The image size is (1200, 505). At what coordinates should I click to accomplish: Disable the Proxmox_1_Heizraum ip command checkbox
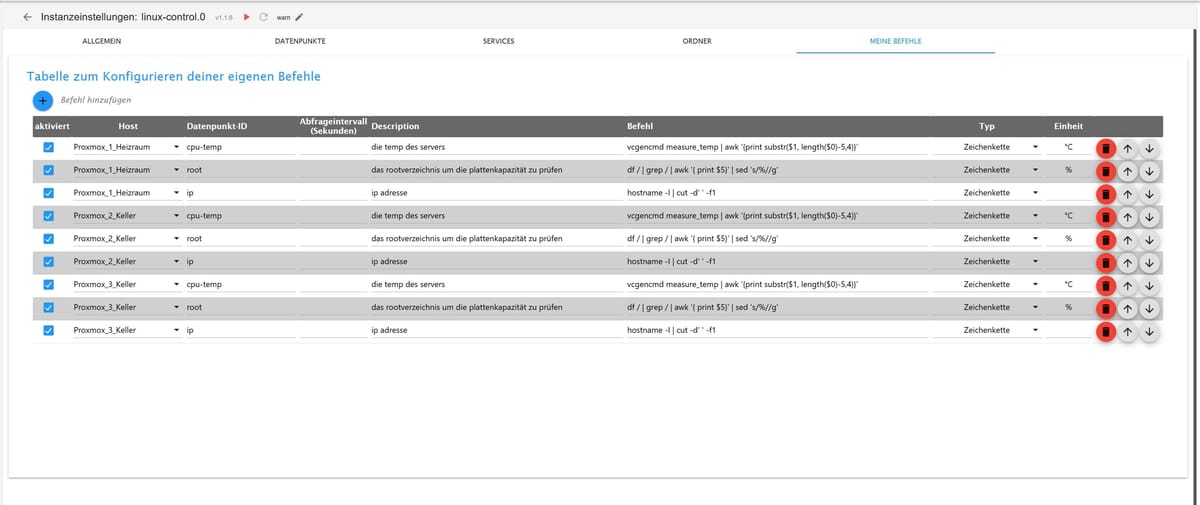click(48, 193)
